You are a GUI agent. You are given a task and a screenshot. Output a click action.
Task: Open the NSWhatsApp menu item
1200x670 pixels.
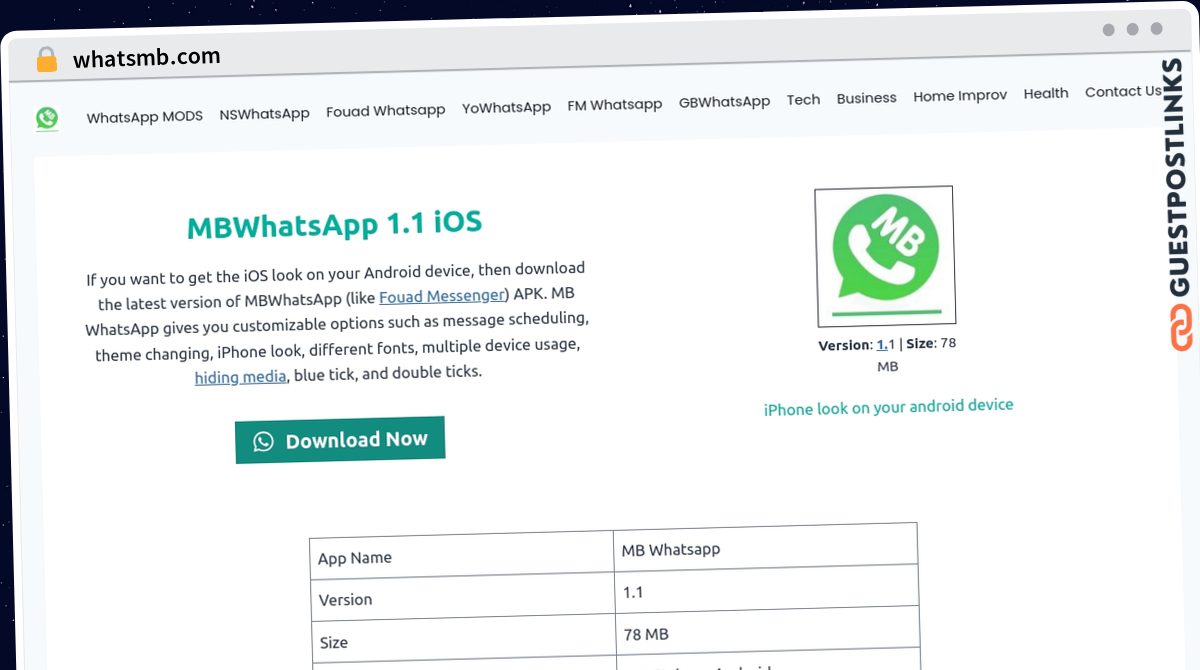click(x=265, y=114)
